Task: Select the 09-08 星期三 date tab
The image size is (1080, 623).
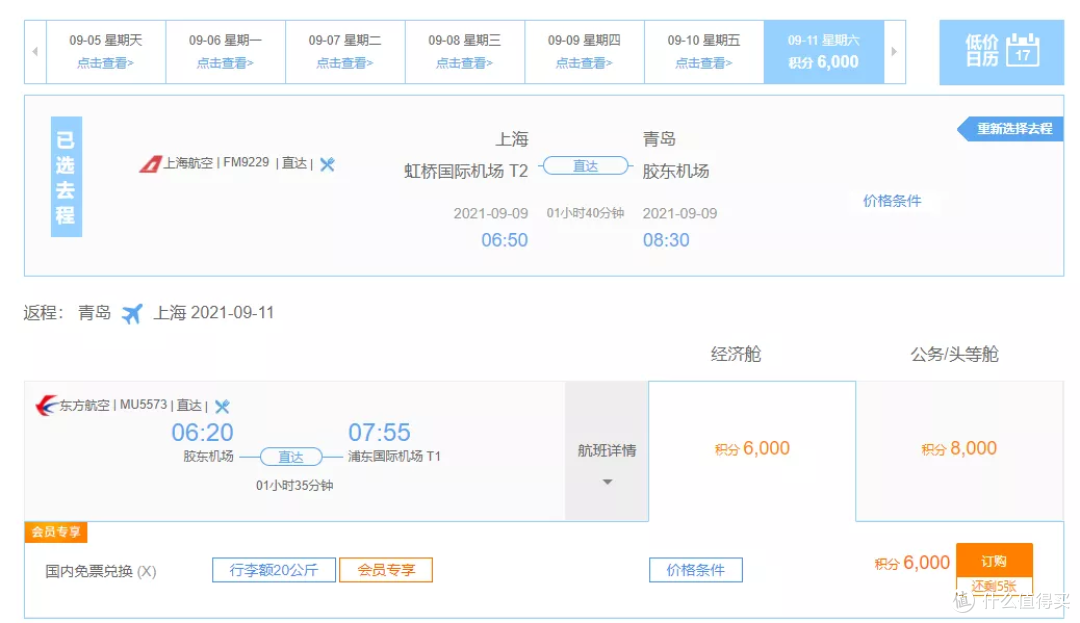Action: (465, 52)
